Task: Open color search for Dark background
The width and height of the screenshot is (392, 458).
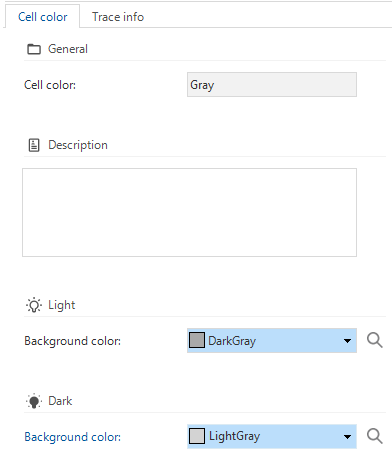Action: click(375, 436)
